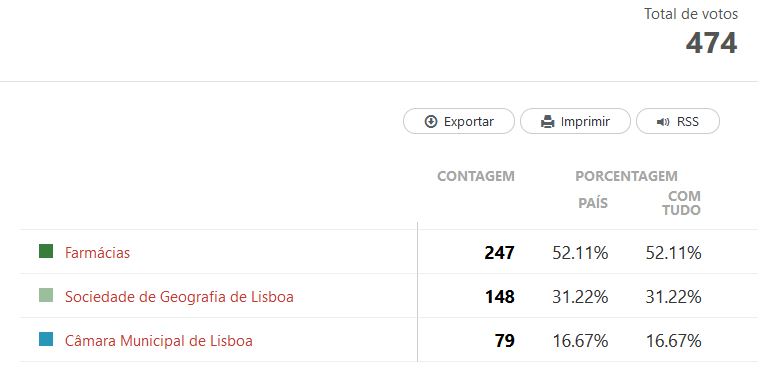Open the Farmácias link

[97, 253]
